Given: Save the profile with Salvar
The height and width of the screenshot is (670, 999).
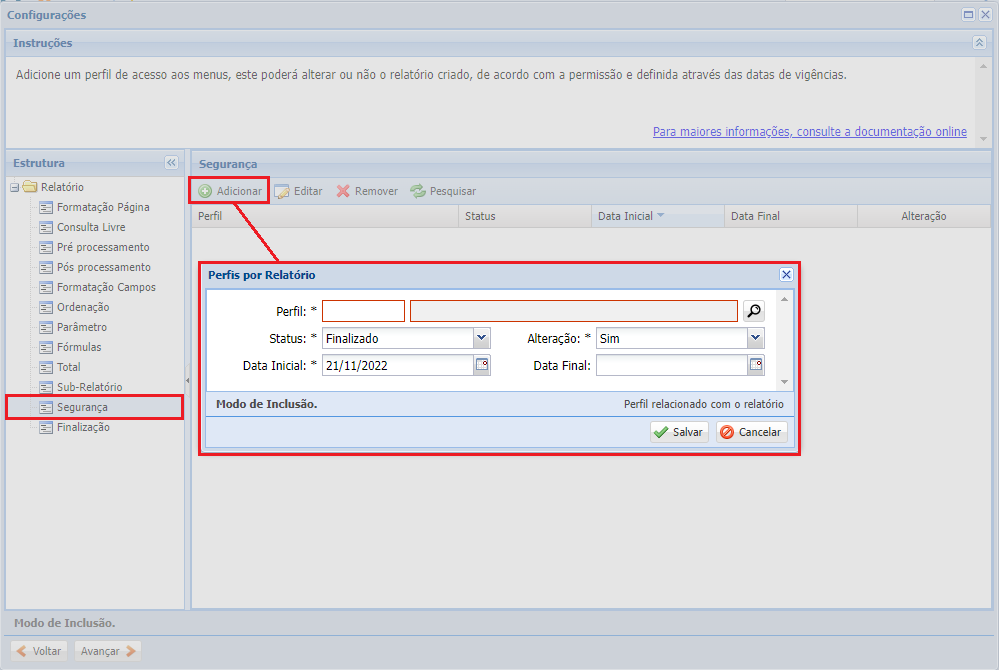Looking at the screenshot, I should point(679,432).
